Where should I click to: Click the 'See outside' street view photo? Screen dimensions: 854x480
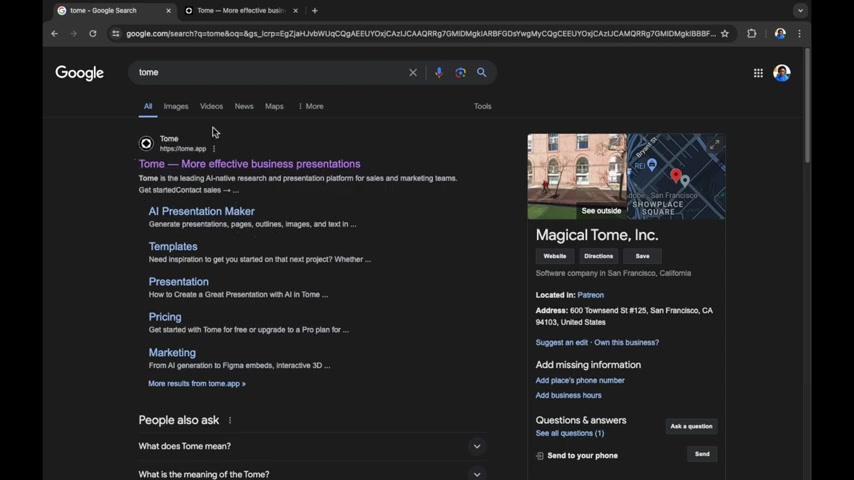[x=577, y=177]
